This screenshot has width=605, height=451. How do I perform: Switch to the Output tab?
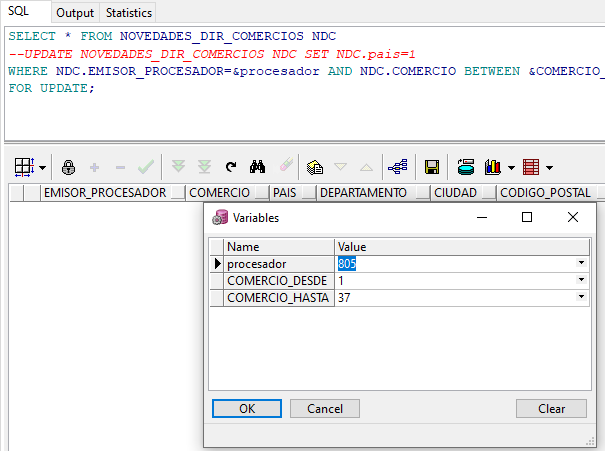click(75, 13)
